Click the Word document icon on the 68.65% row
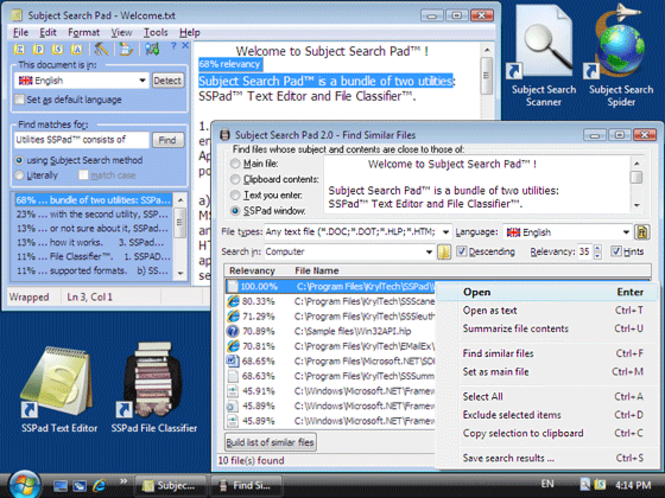This screenshot has width=665, height=498. tap(233, 361)
